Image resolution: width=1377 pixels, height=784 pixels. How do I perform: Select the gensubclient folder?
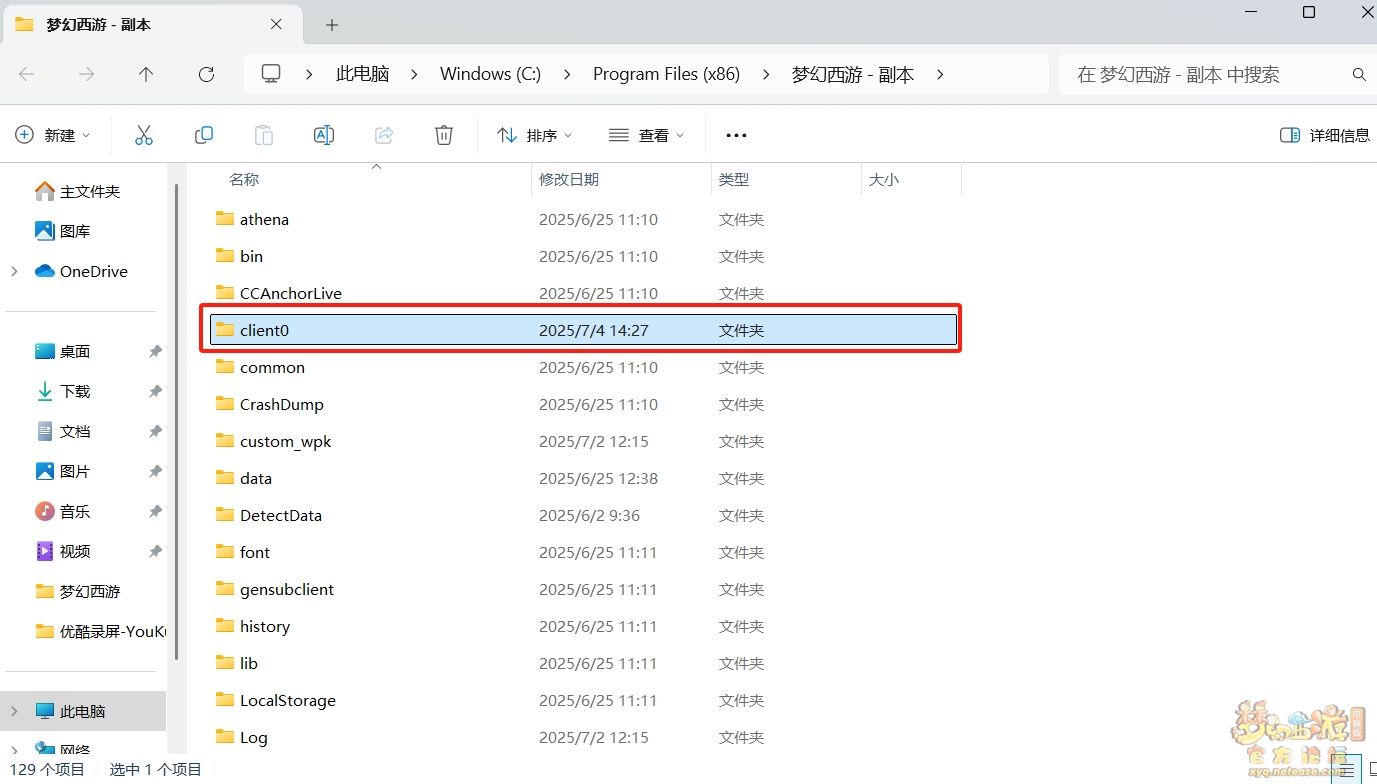coord(585,589)
